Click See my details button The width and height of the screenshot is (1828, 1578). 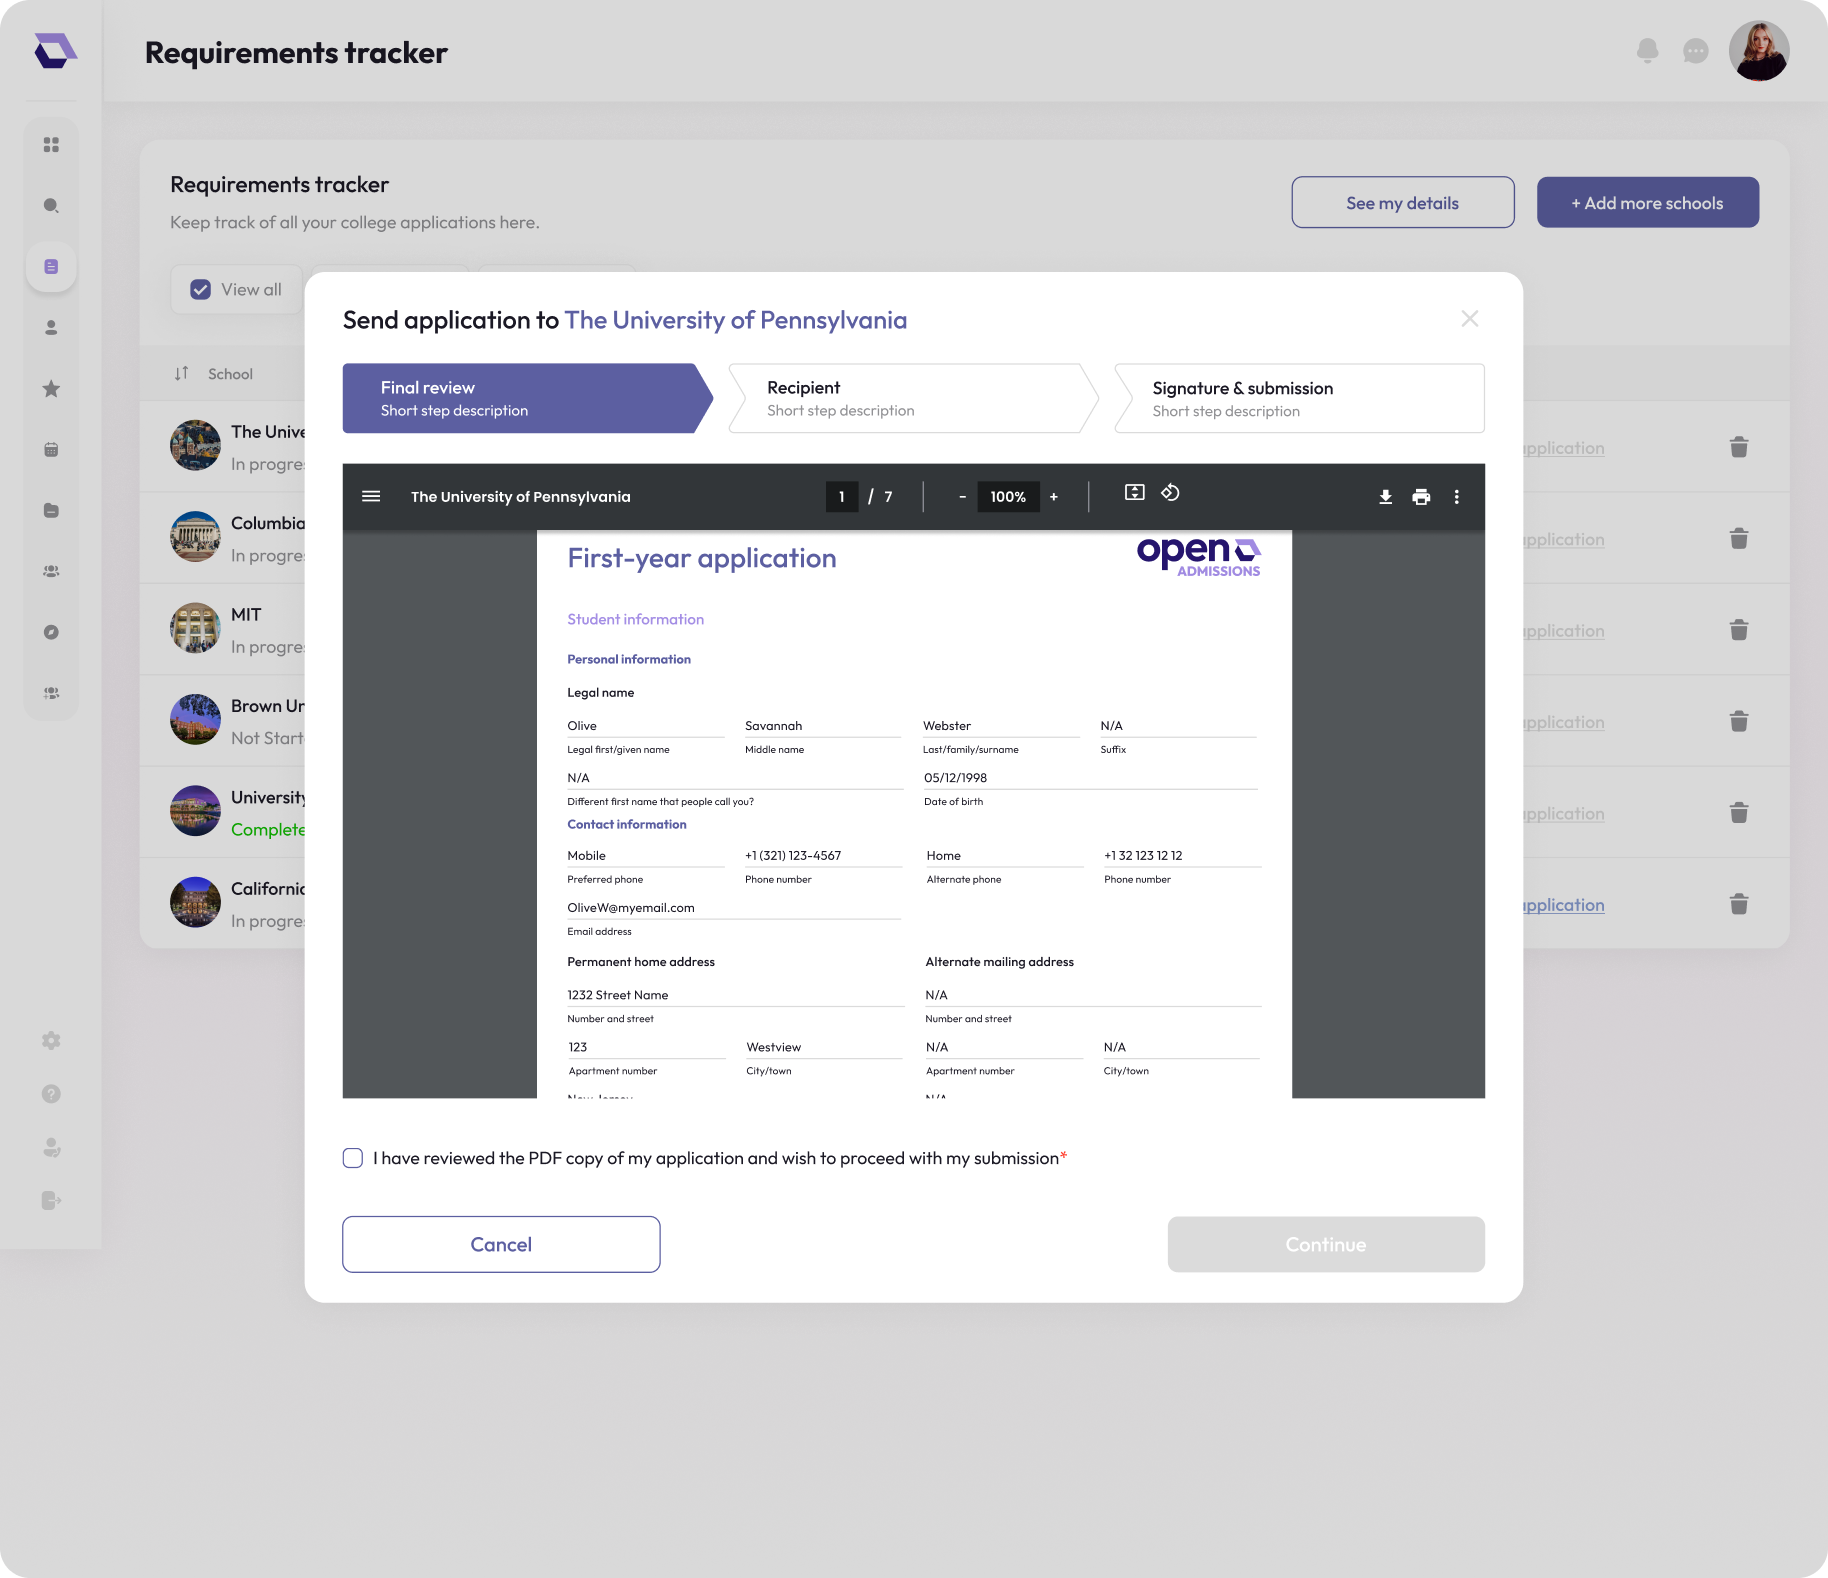[1403, 203]
